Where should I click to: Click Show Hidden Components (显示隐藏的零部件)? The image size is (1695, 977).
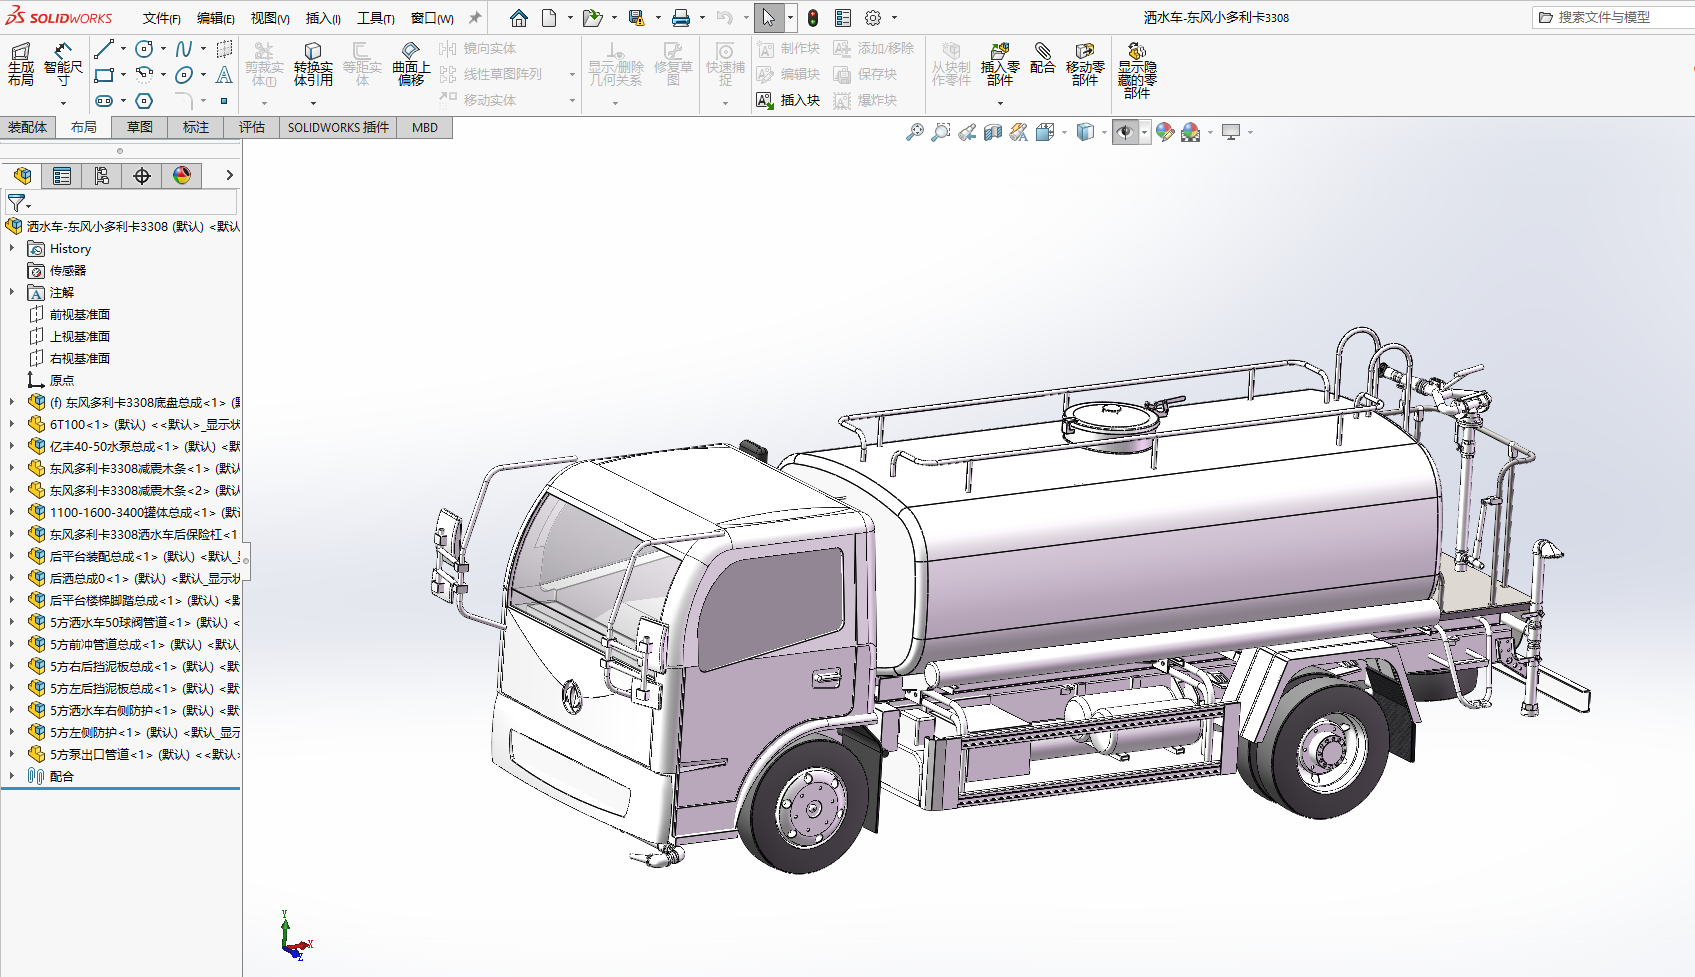(1137, 70)
